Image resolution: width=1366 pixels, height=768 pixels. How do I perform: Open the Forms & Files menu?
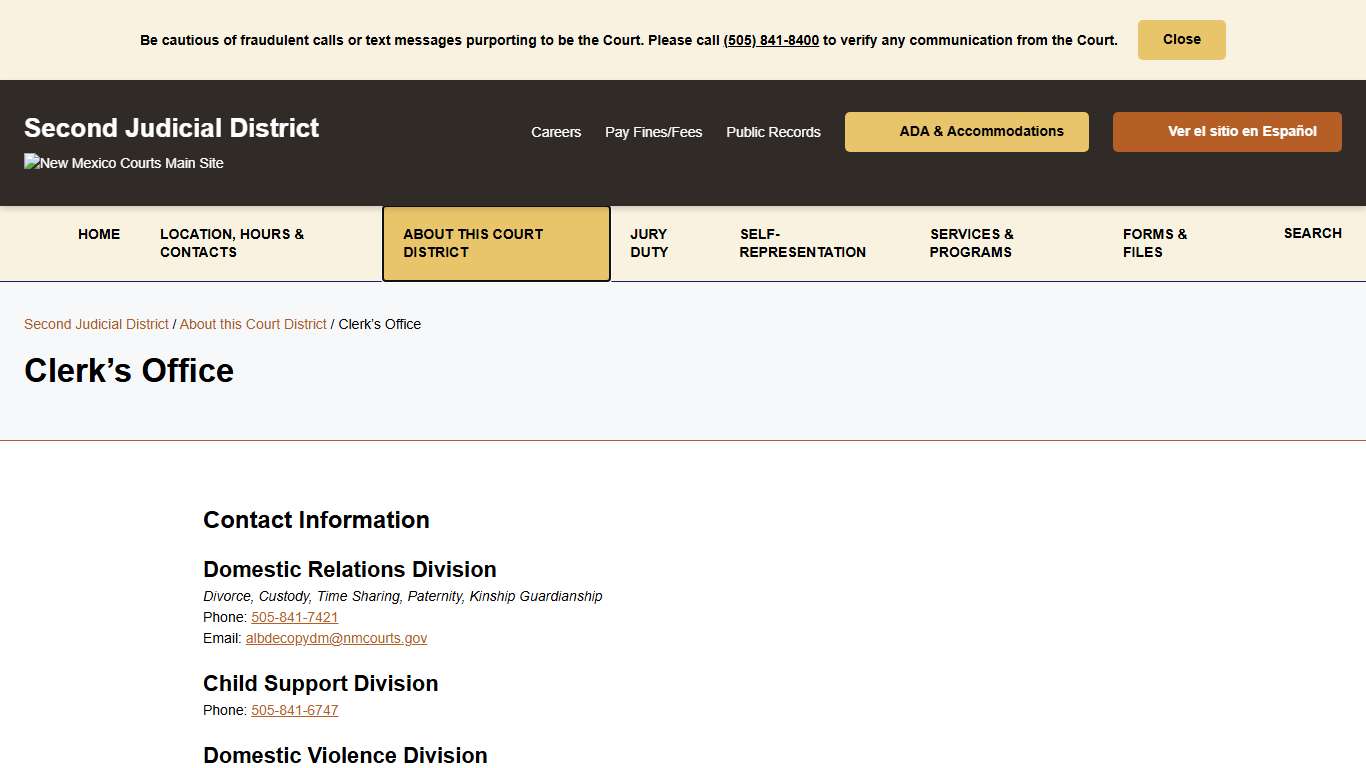tap(1154, 243)
